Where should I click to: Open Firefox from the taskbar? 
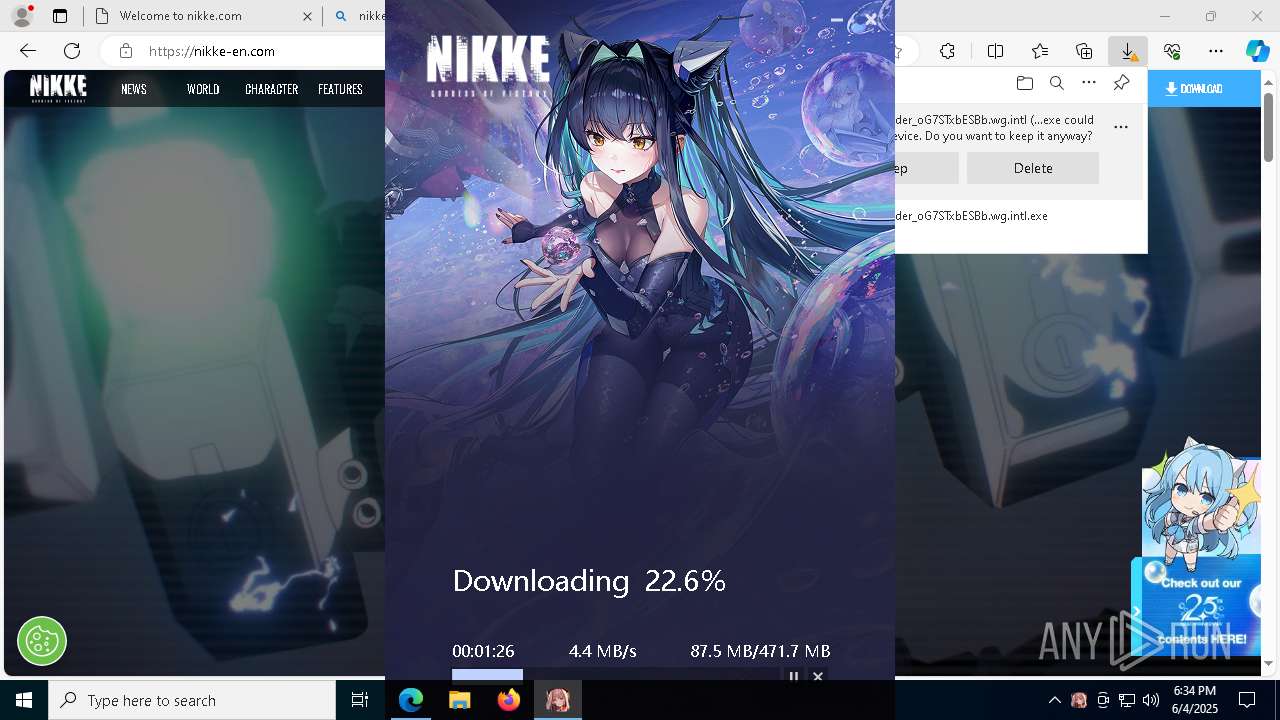pyautogui.click(x=509, y=700)
